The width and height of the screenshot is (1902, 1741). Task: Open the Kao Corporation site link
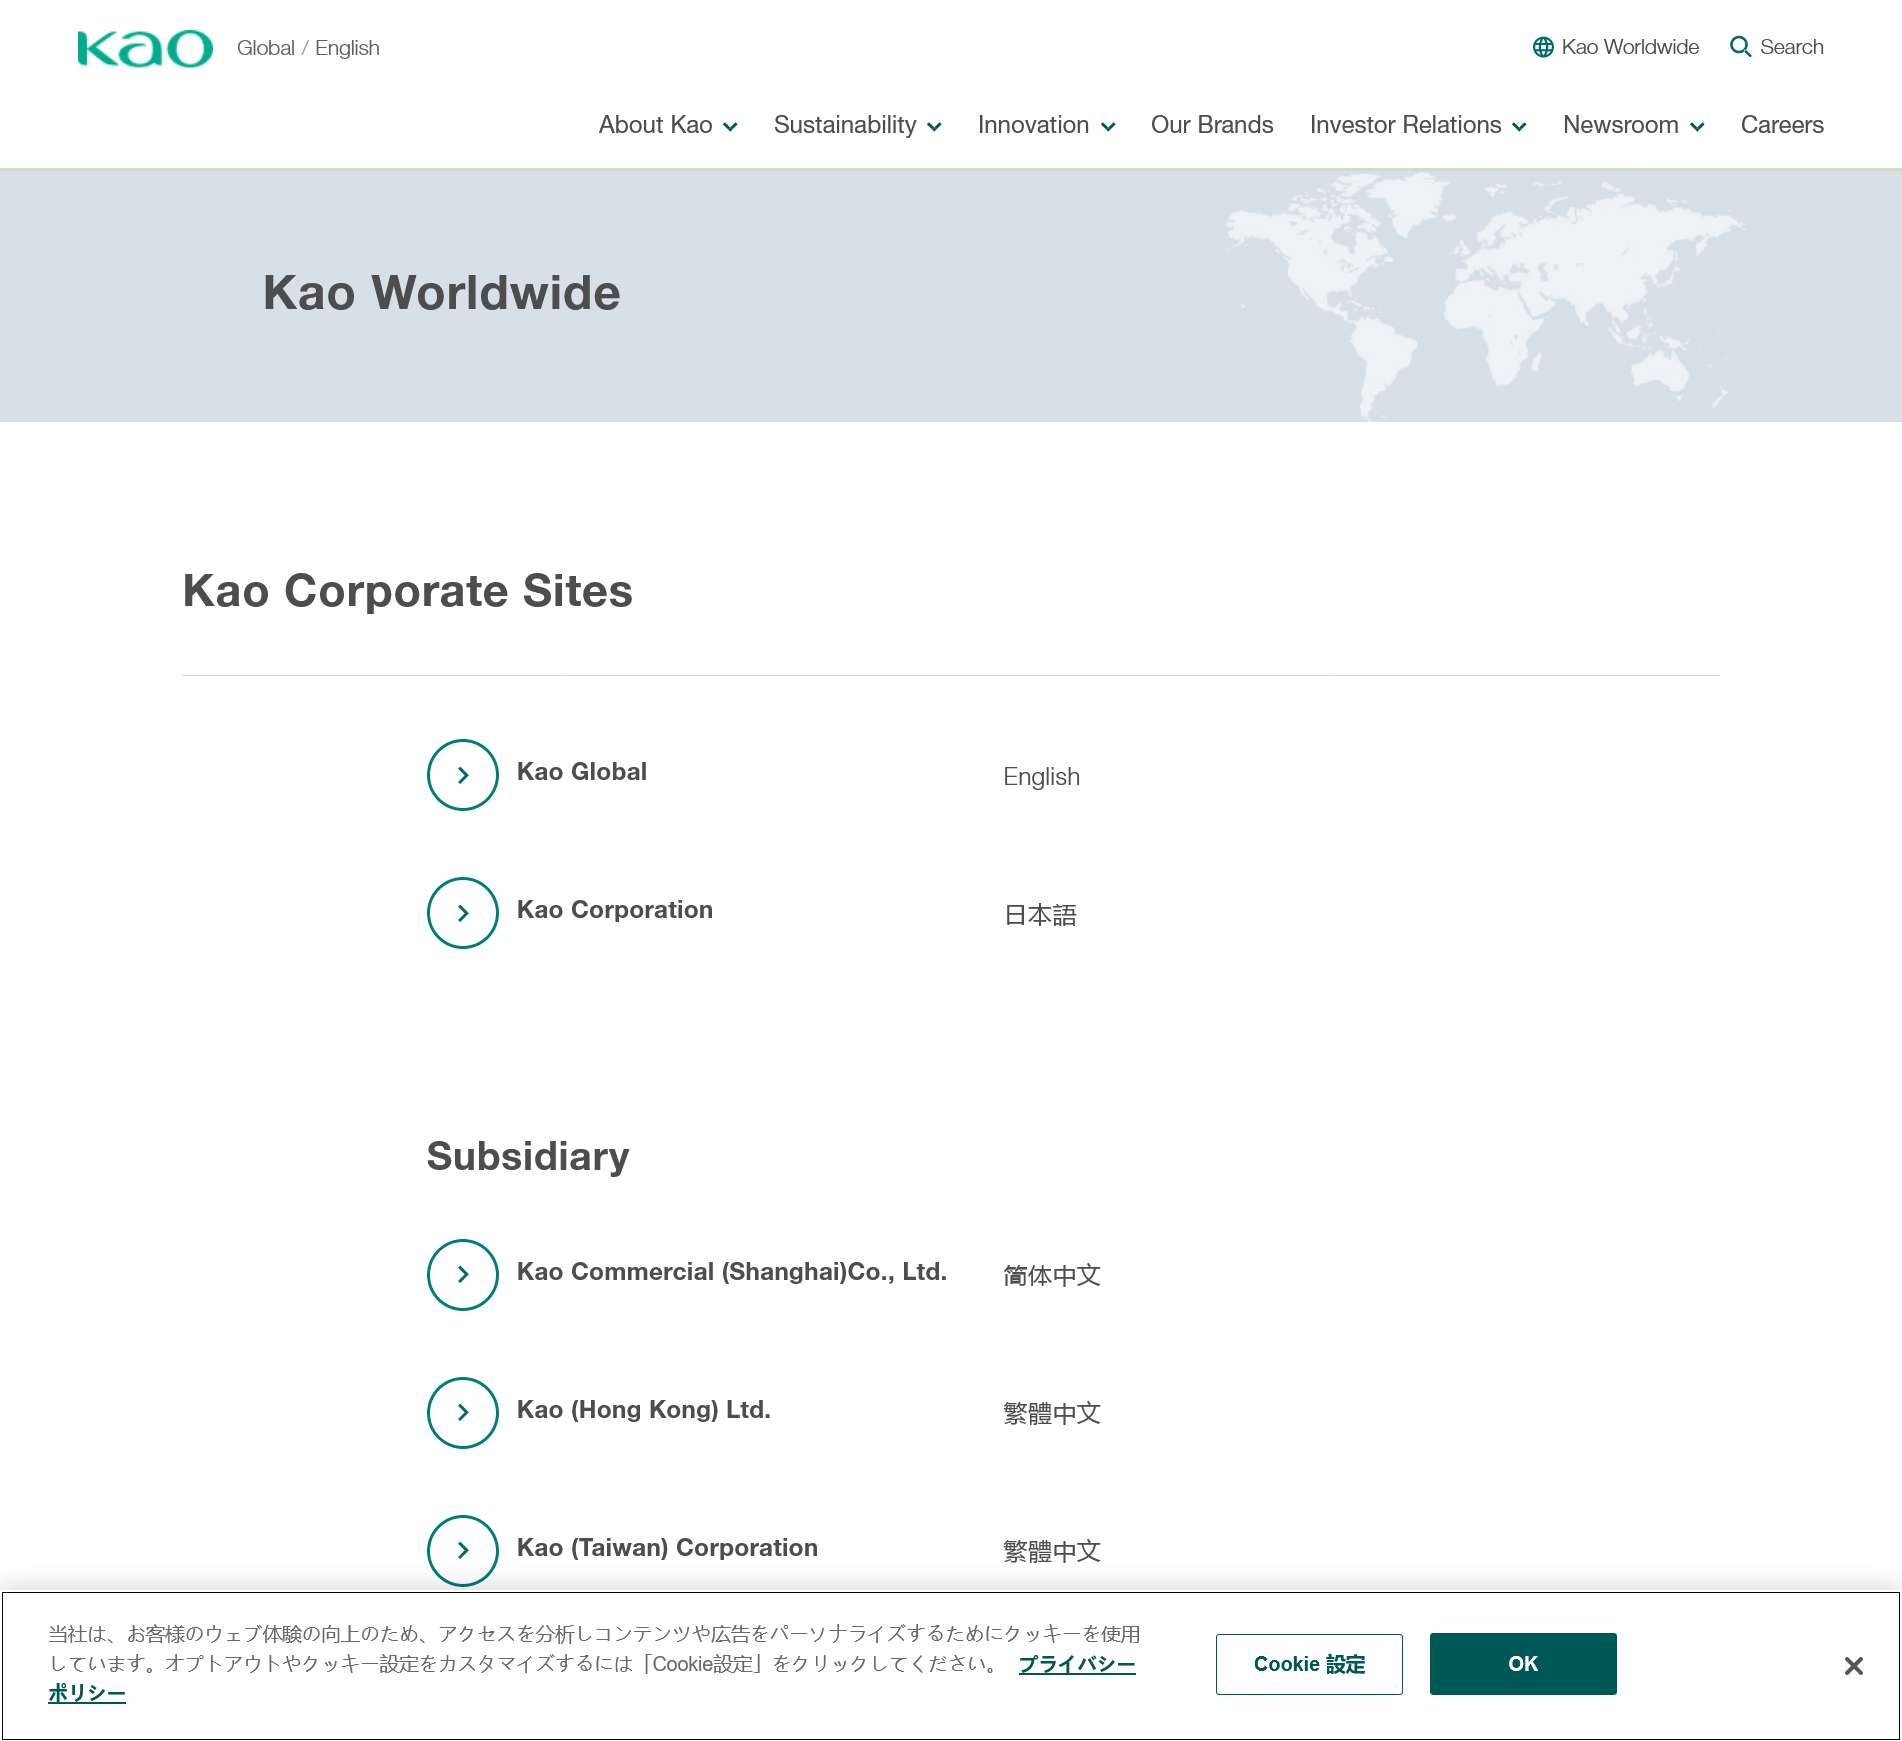615,910
